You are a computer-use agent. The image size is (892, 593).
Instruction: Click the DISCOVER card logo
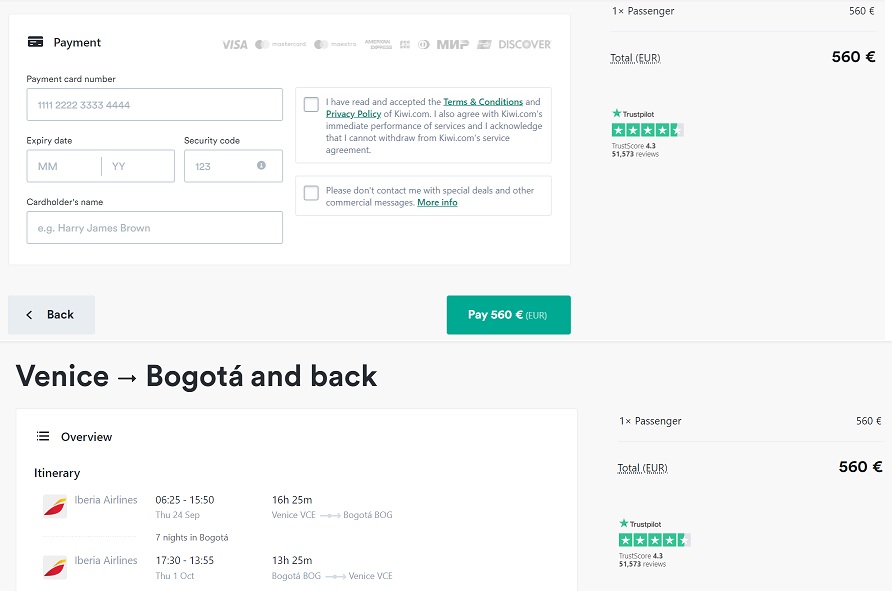coord(525,44)
